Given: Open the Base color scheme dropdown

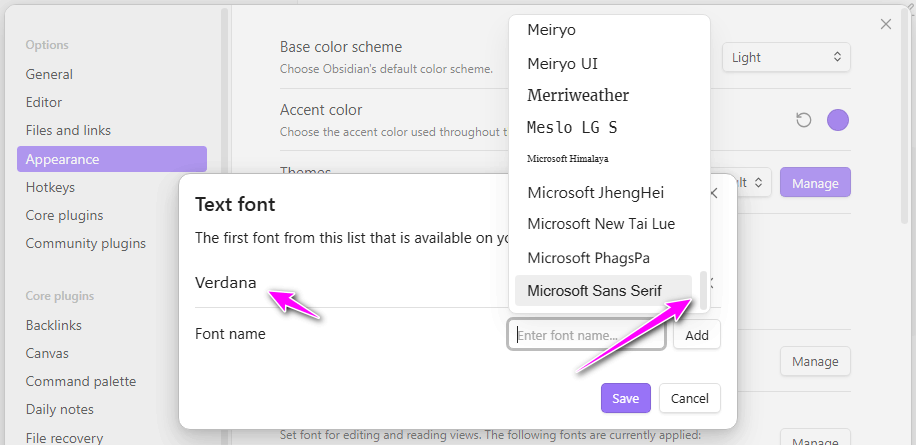Looking at the screenshot, I should pos(786,57).
